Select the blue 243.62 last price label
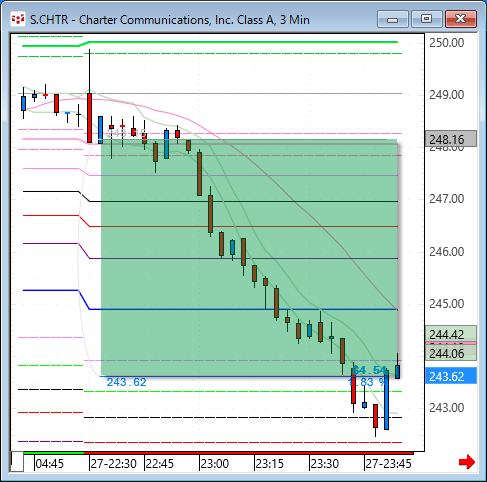487x482 pixels. (451, 376)
